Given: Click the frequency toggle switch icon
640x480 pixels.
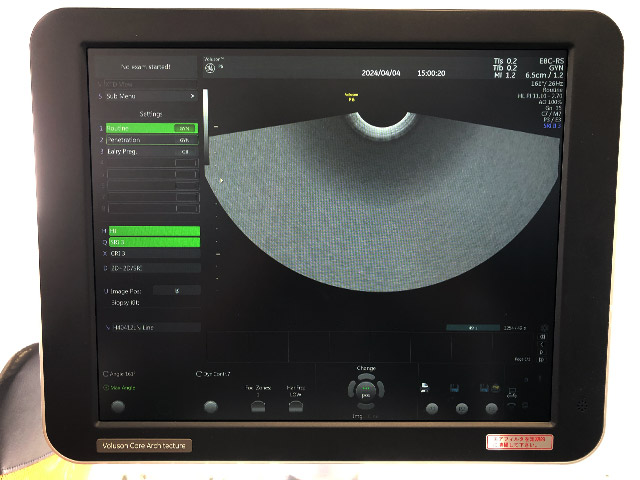Looking at the screenshot, I should point(296,407).
